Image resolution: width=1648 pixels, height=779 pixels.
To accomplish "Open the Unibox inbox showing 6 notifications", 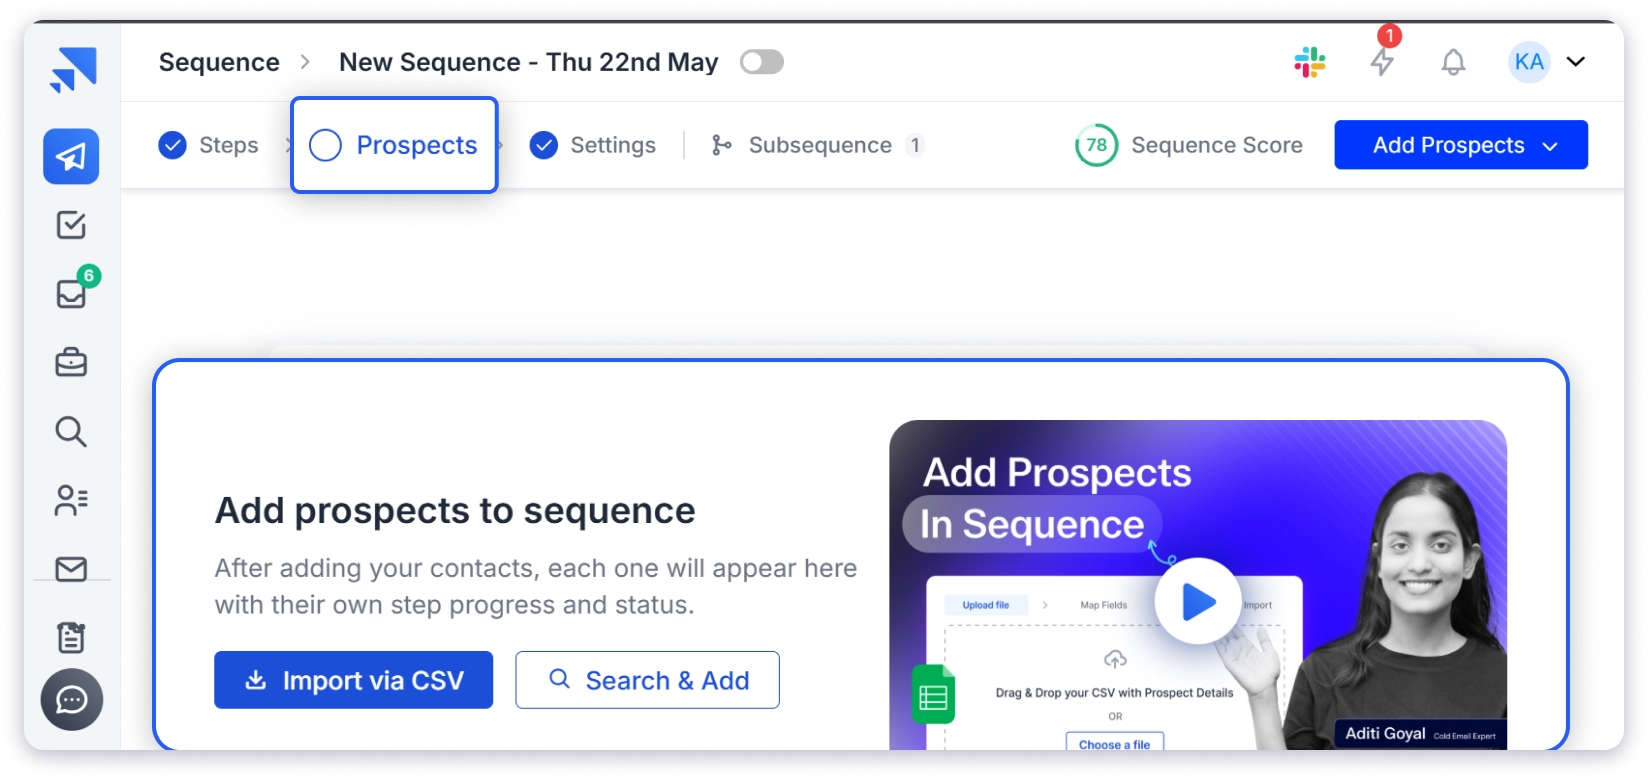I will click(70, 294).
